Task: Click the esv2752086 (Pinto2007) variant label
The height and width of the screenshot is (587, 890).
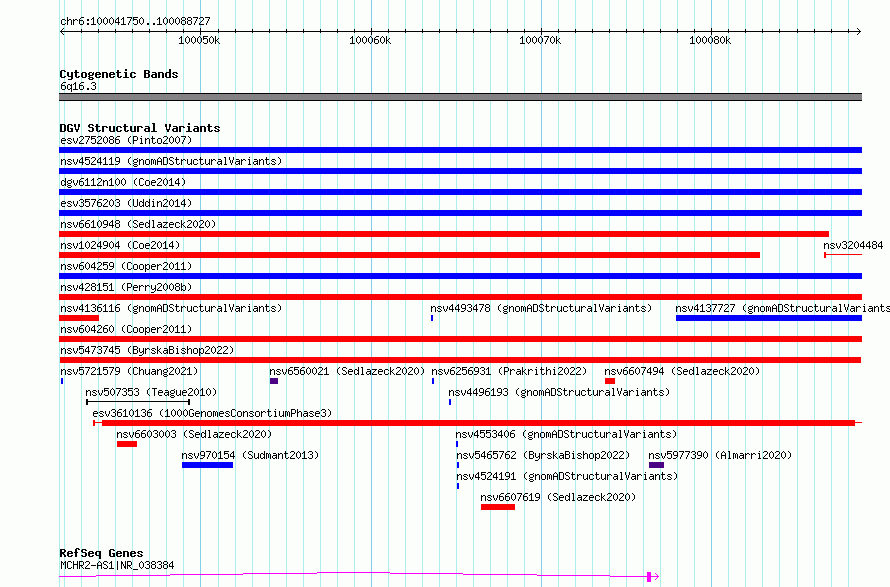Action: click(x=126, y=140)
